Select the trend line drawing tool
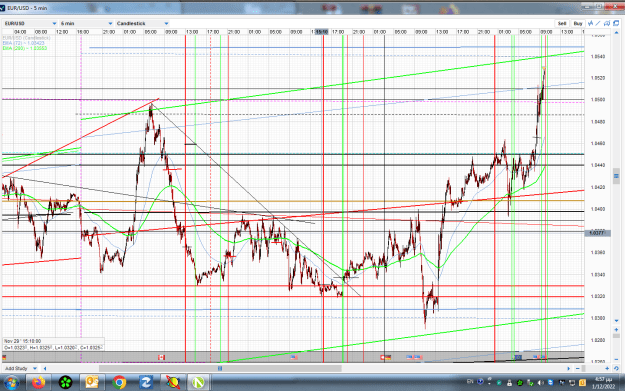This screenshot has width=625, height=391. tap(598, 24)
